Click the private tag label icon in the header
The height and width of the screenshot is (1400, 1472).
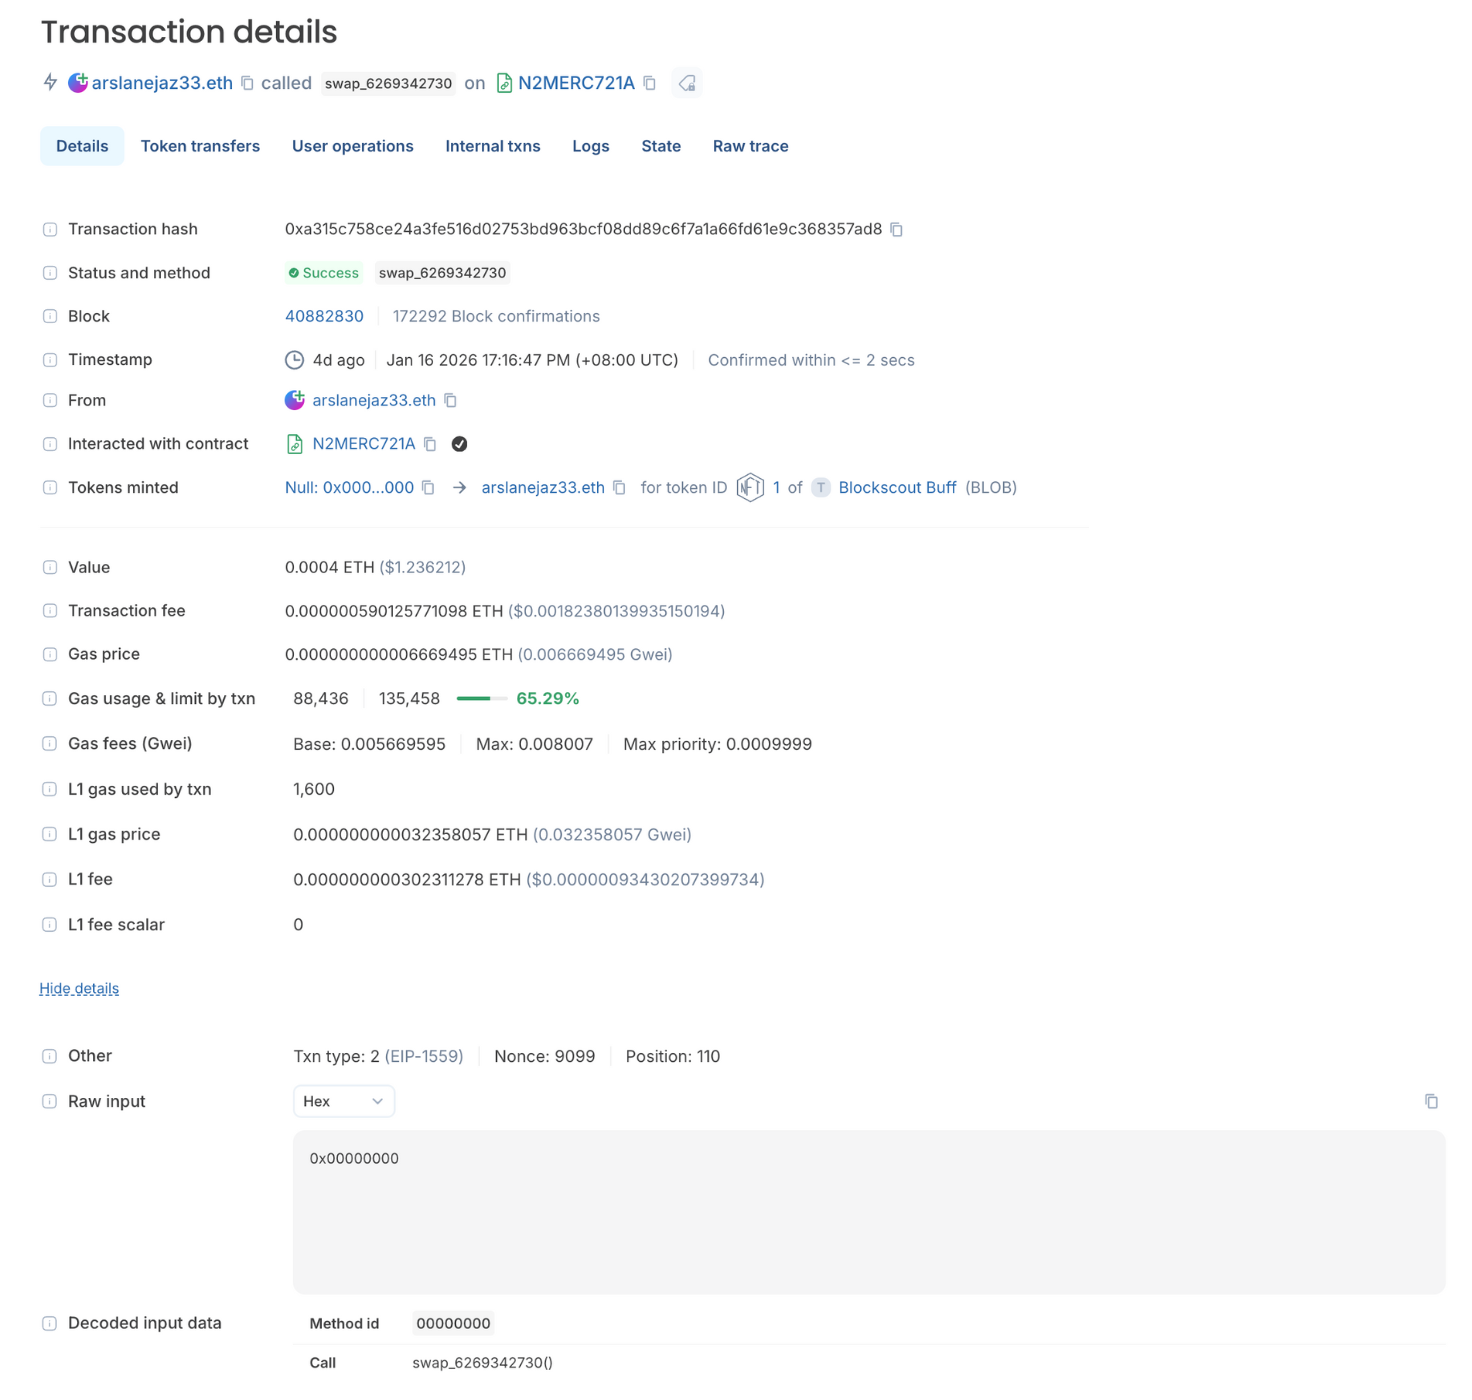coord(687,83)
